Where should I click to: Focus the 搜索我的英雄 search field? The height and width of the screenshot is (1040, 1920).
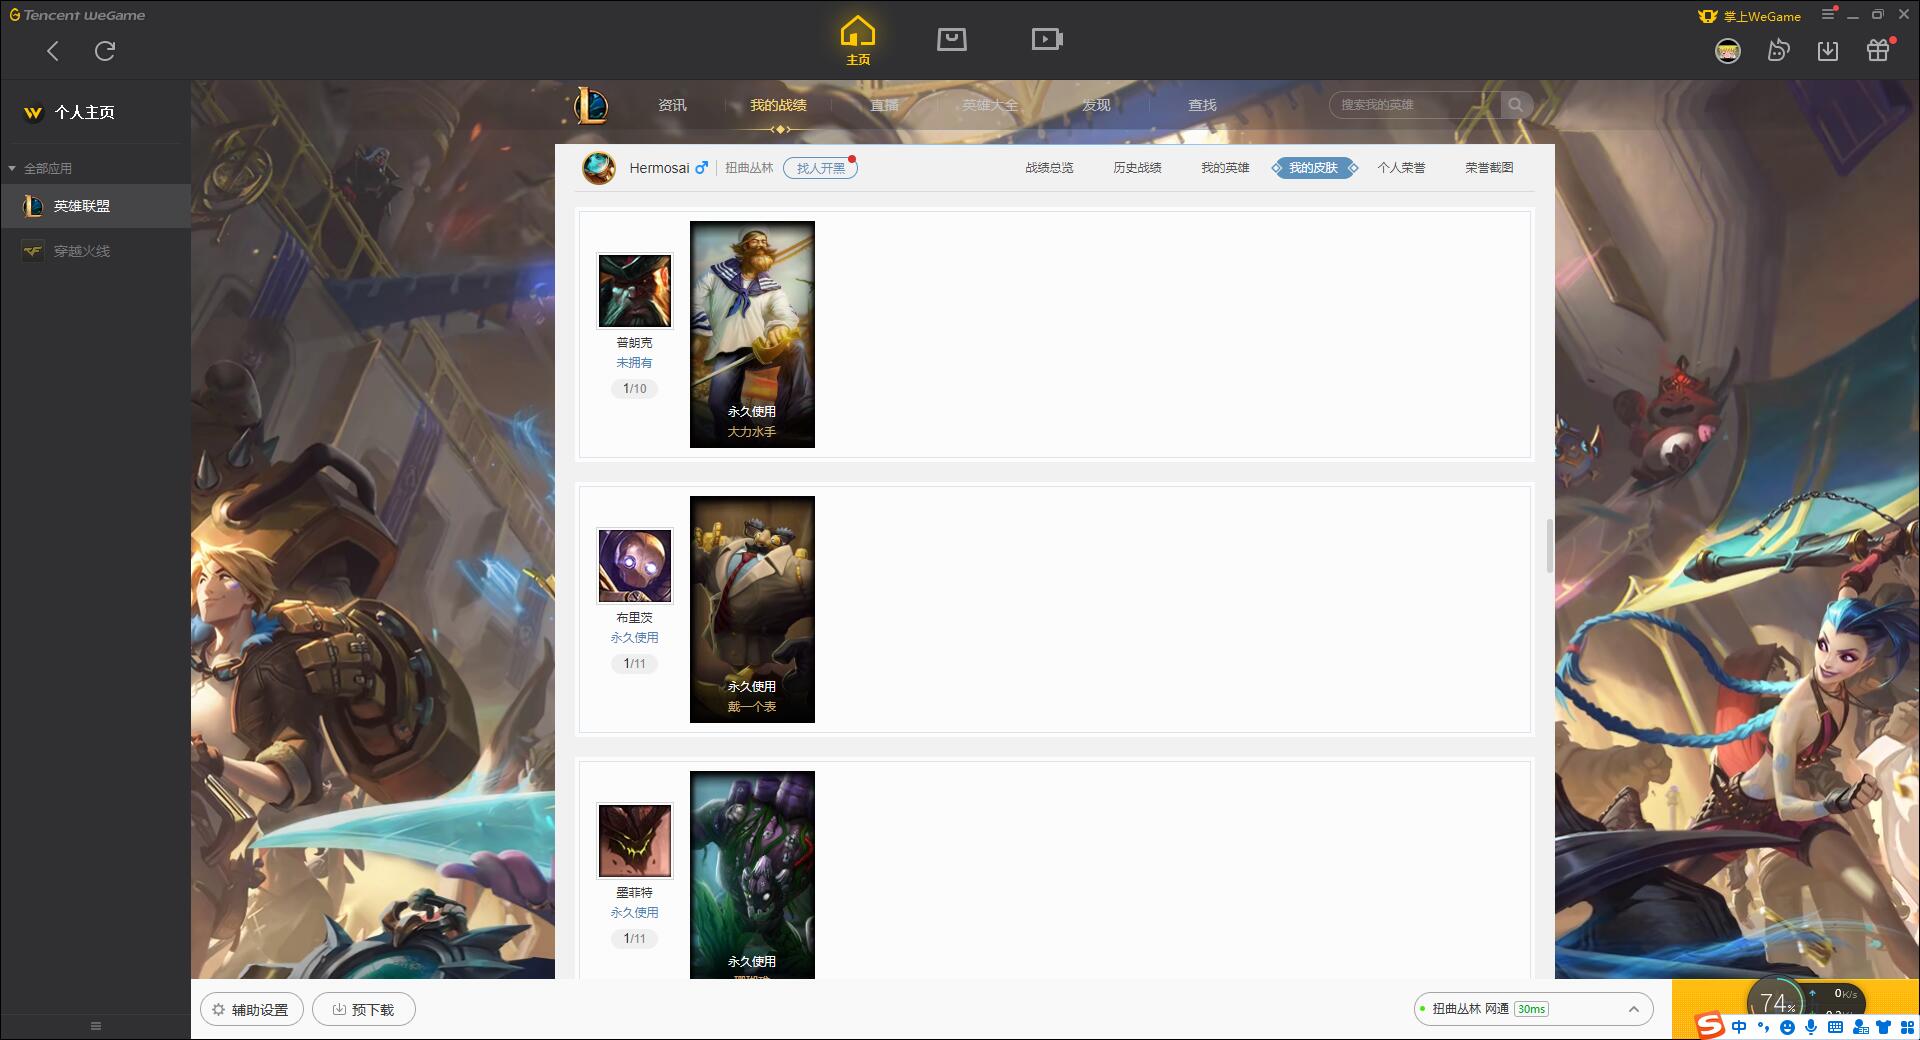tap(1415, 105)
